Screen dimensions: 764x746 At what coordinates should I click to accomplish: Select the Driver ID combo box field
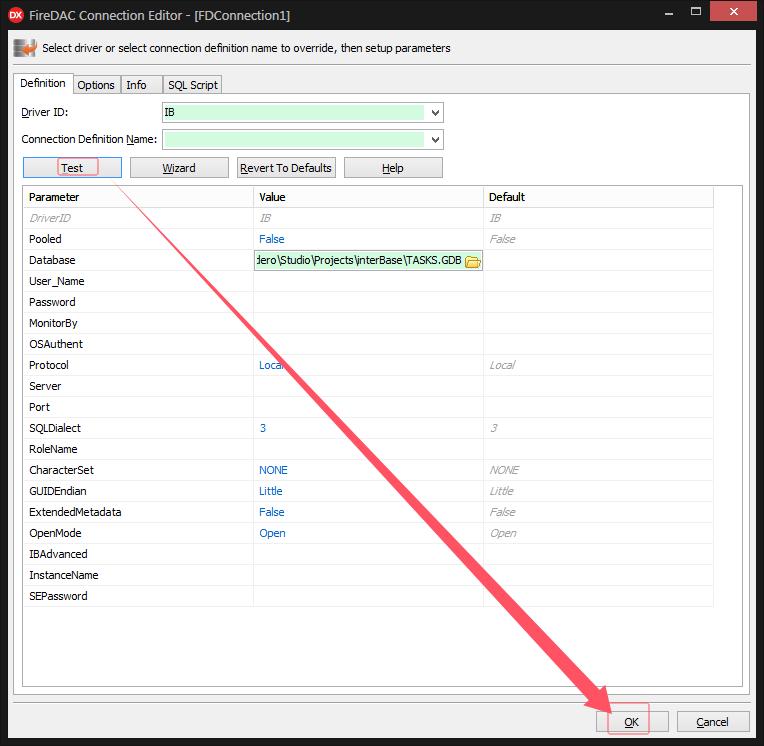pyautogui.click(x=303, y=113)
